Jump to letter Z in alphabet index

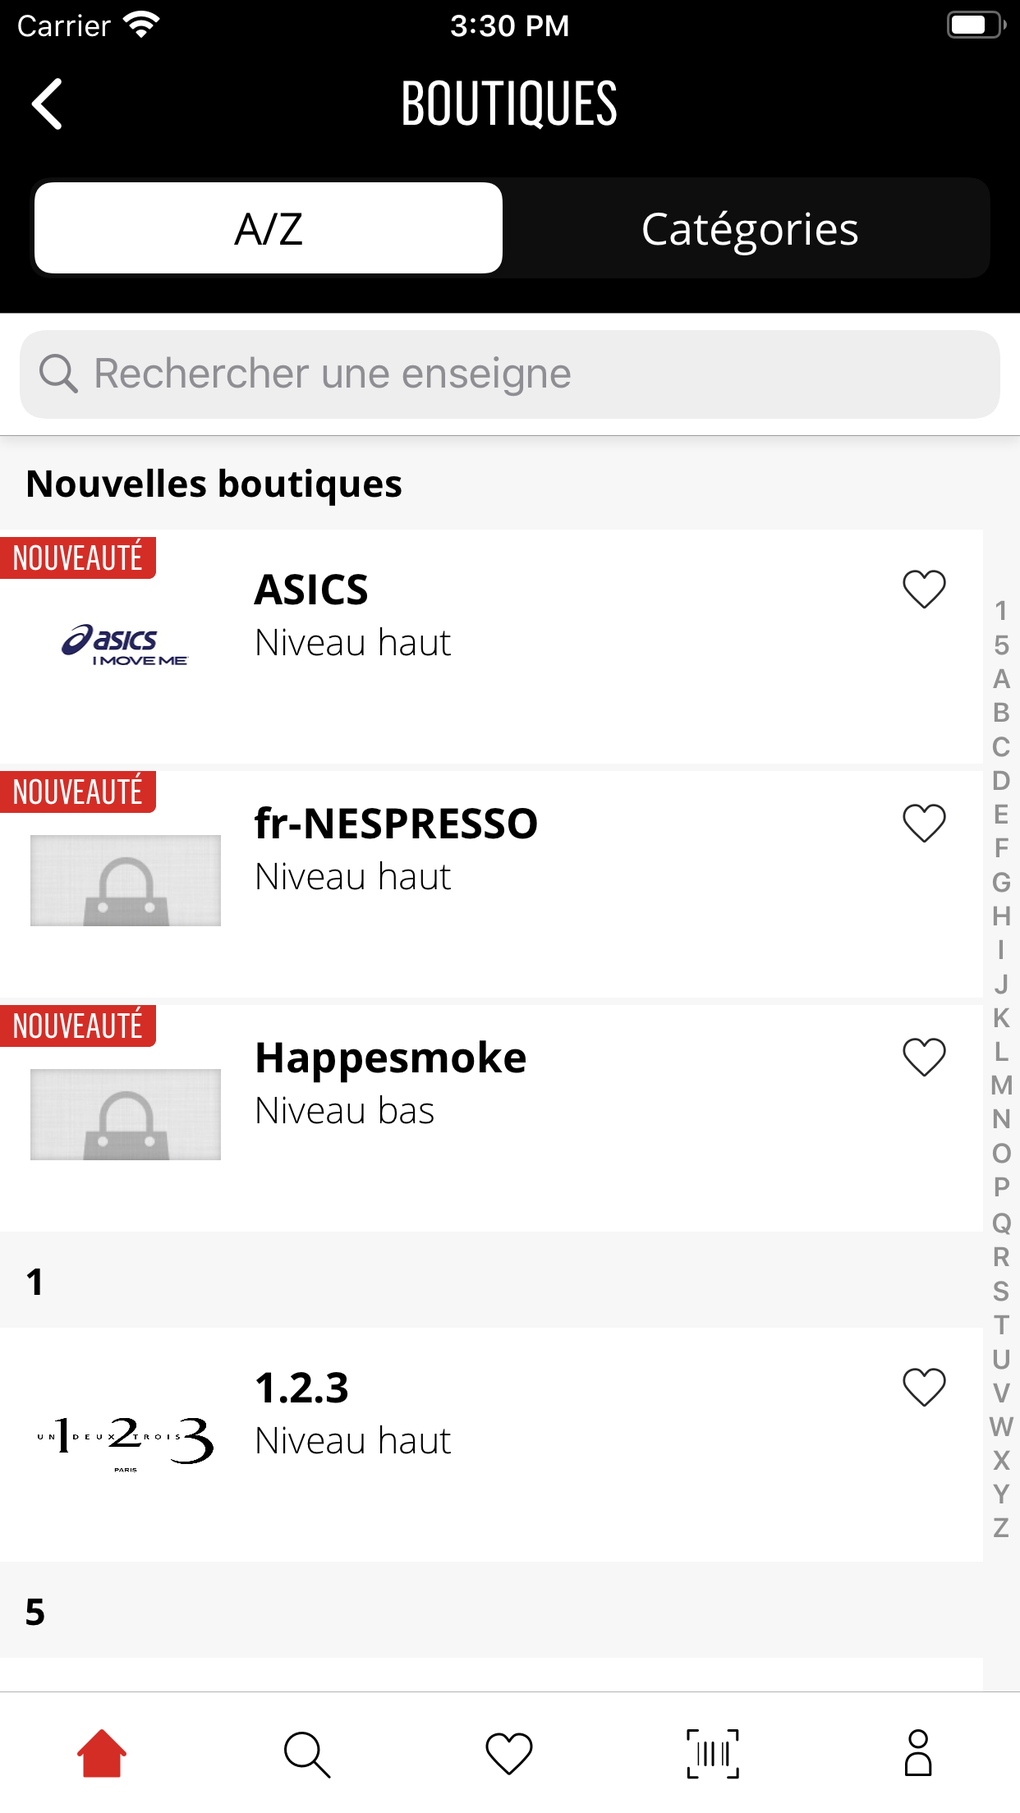(1001, 1527)
